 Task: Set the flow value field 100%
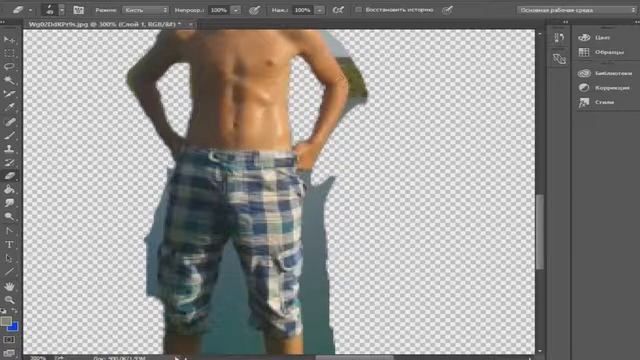(x=303, y=10)
